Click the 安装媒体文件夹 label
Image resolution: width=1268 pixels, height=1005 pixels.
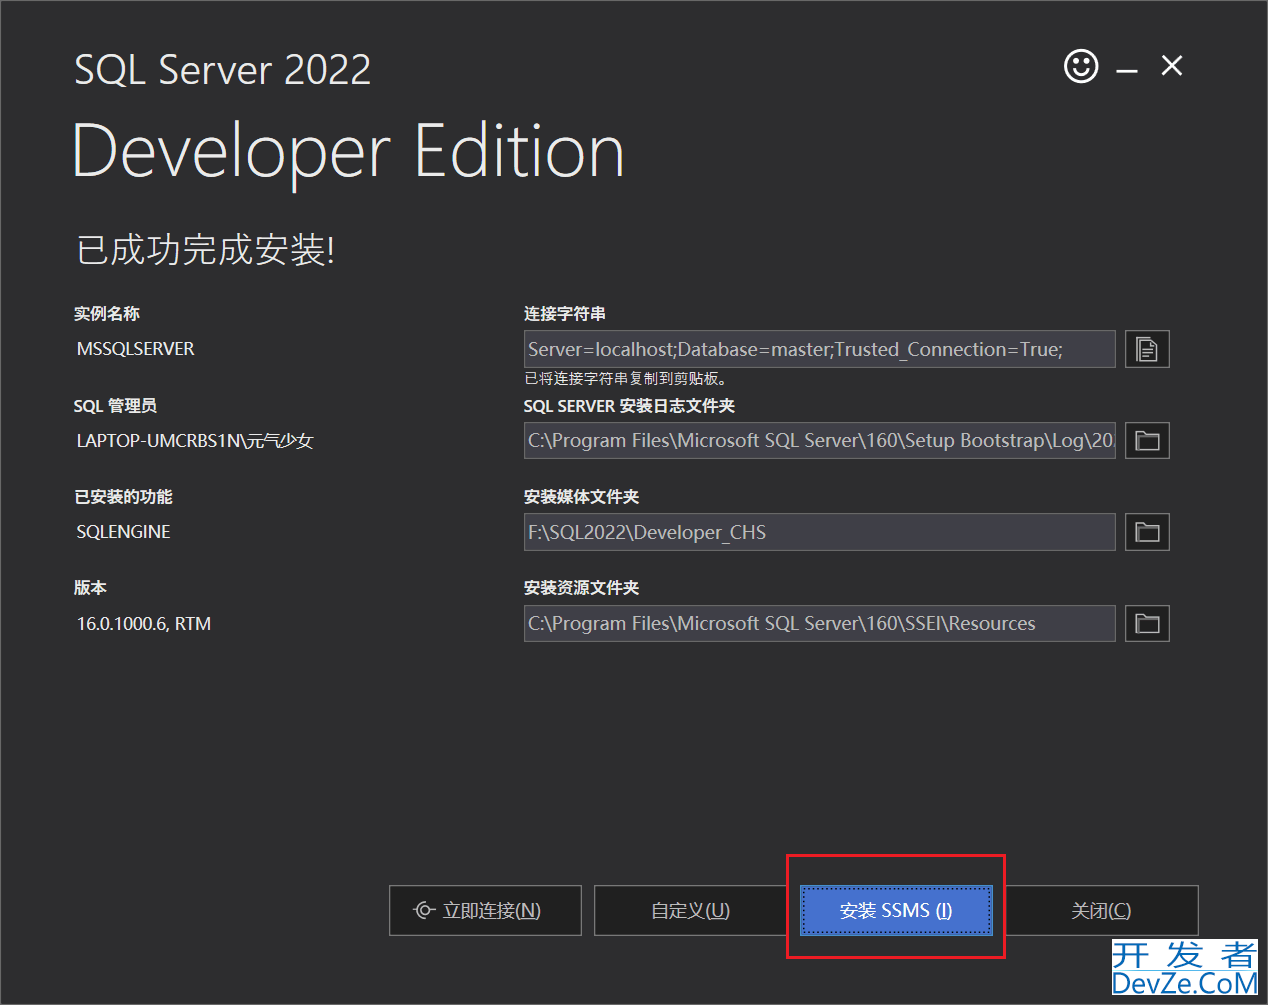click(x=581, y=497)
